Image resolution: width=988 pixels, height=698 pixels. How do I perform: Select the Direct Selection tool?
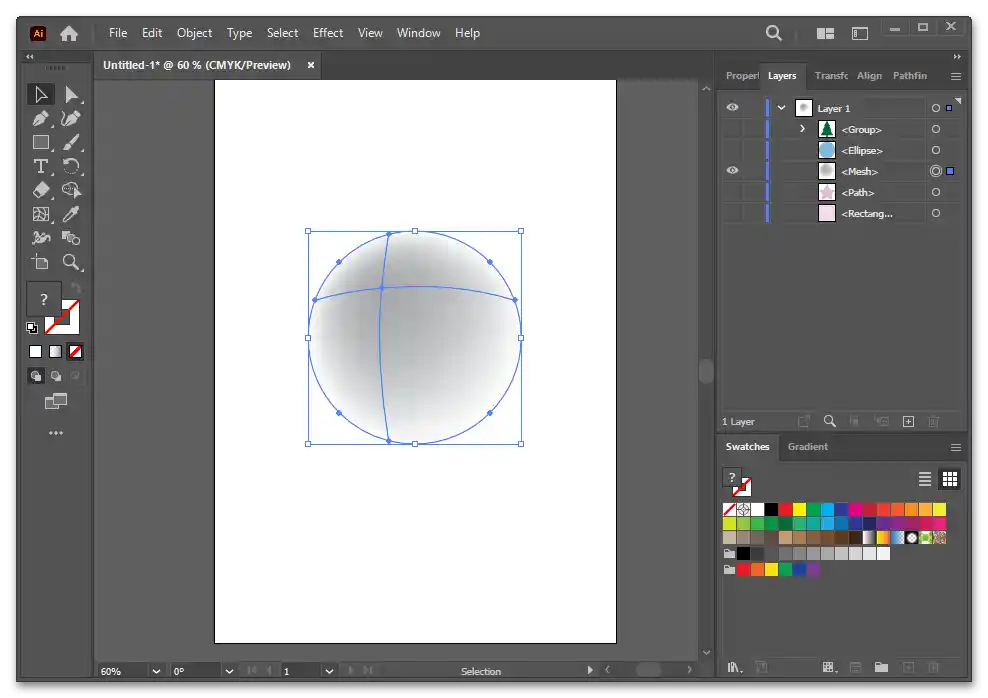tap(71, 95)
